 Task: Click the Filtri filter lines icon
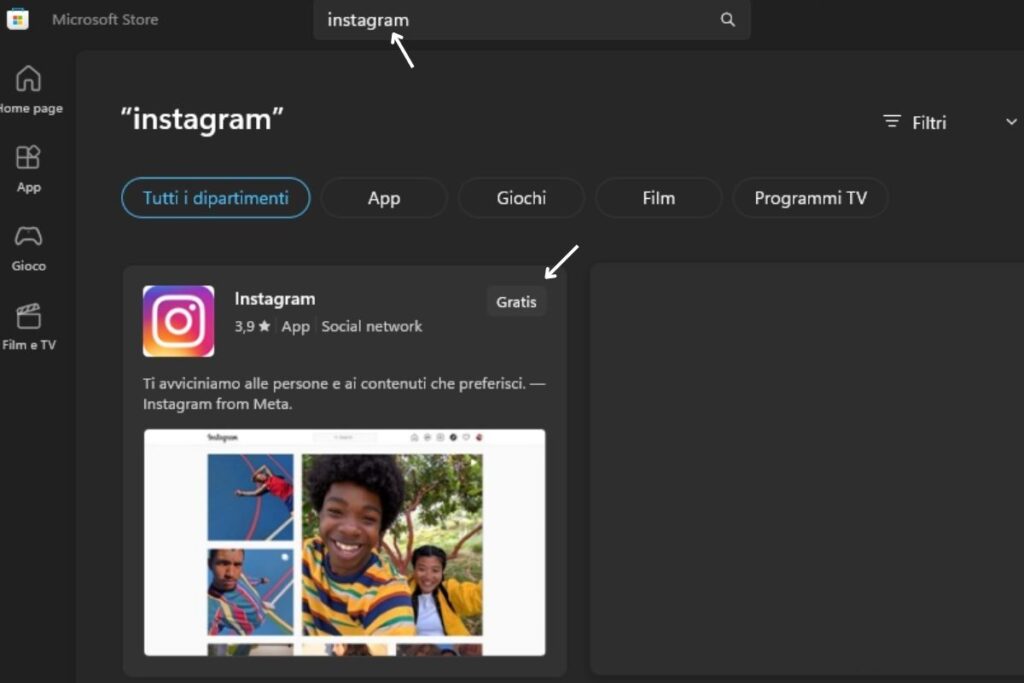click(891, 121)
